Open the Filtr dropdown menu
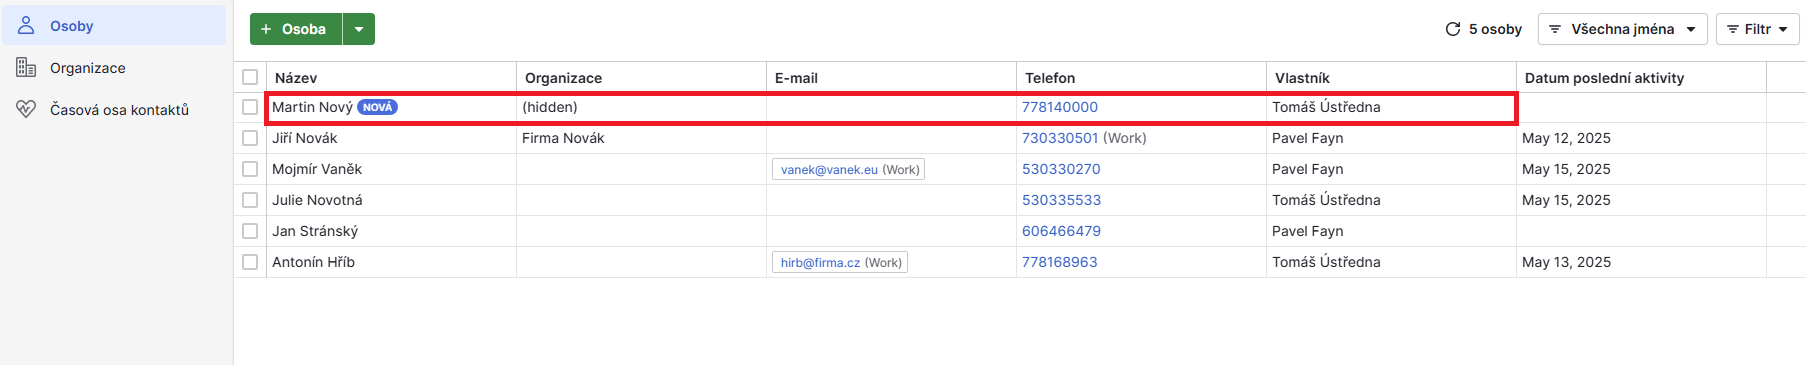1806x365 pixels. 1757,29
